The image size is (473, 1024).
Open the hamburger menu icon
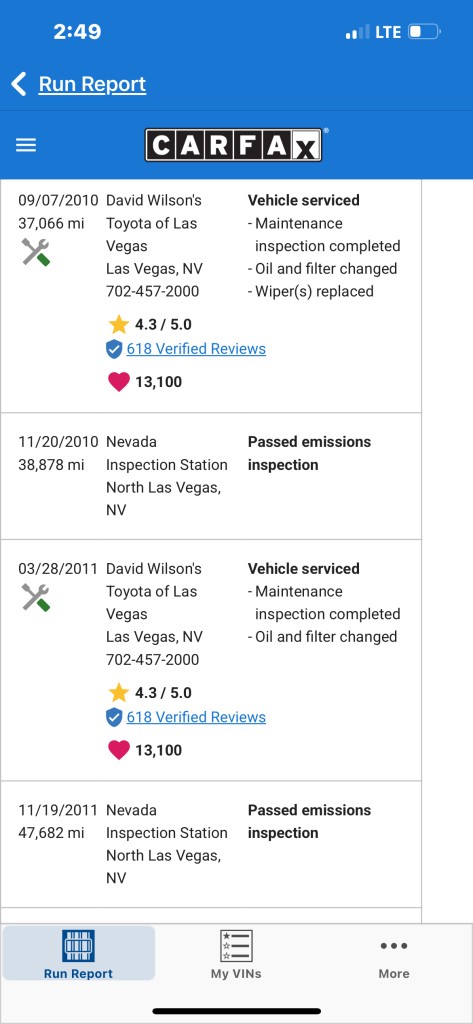click(x=25, y=145)
